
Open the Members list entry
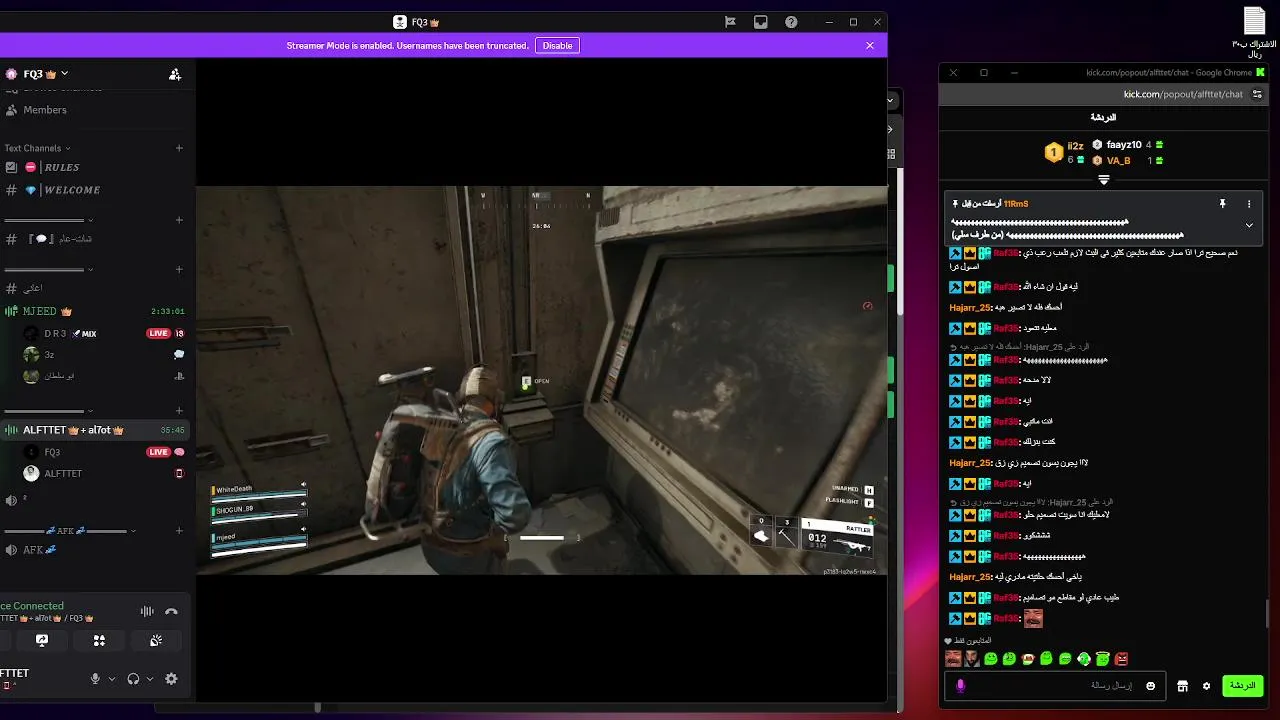[44, 110]
